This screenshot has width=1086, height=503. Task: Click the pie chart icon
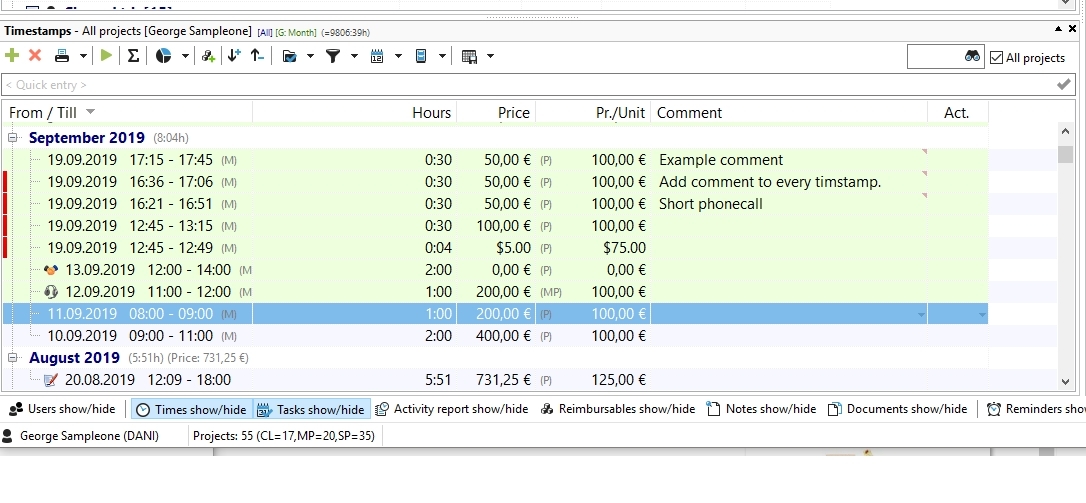[x=163, y=56]
